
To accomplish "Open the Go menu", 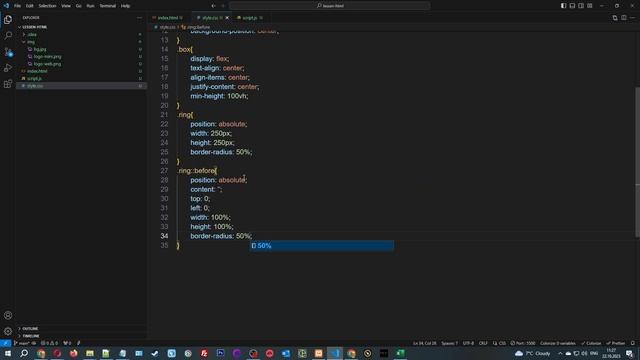I will 78,6.
